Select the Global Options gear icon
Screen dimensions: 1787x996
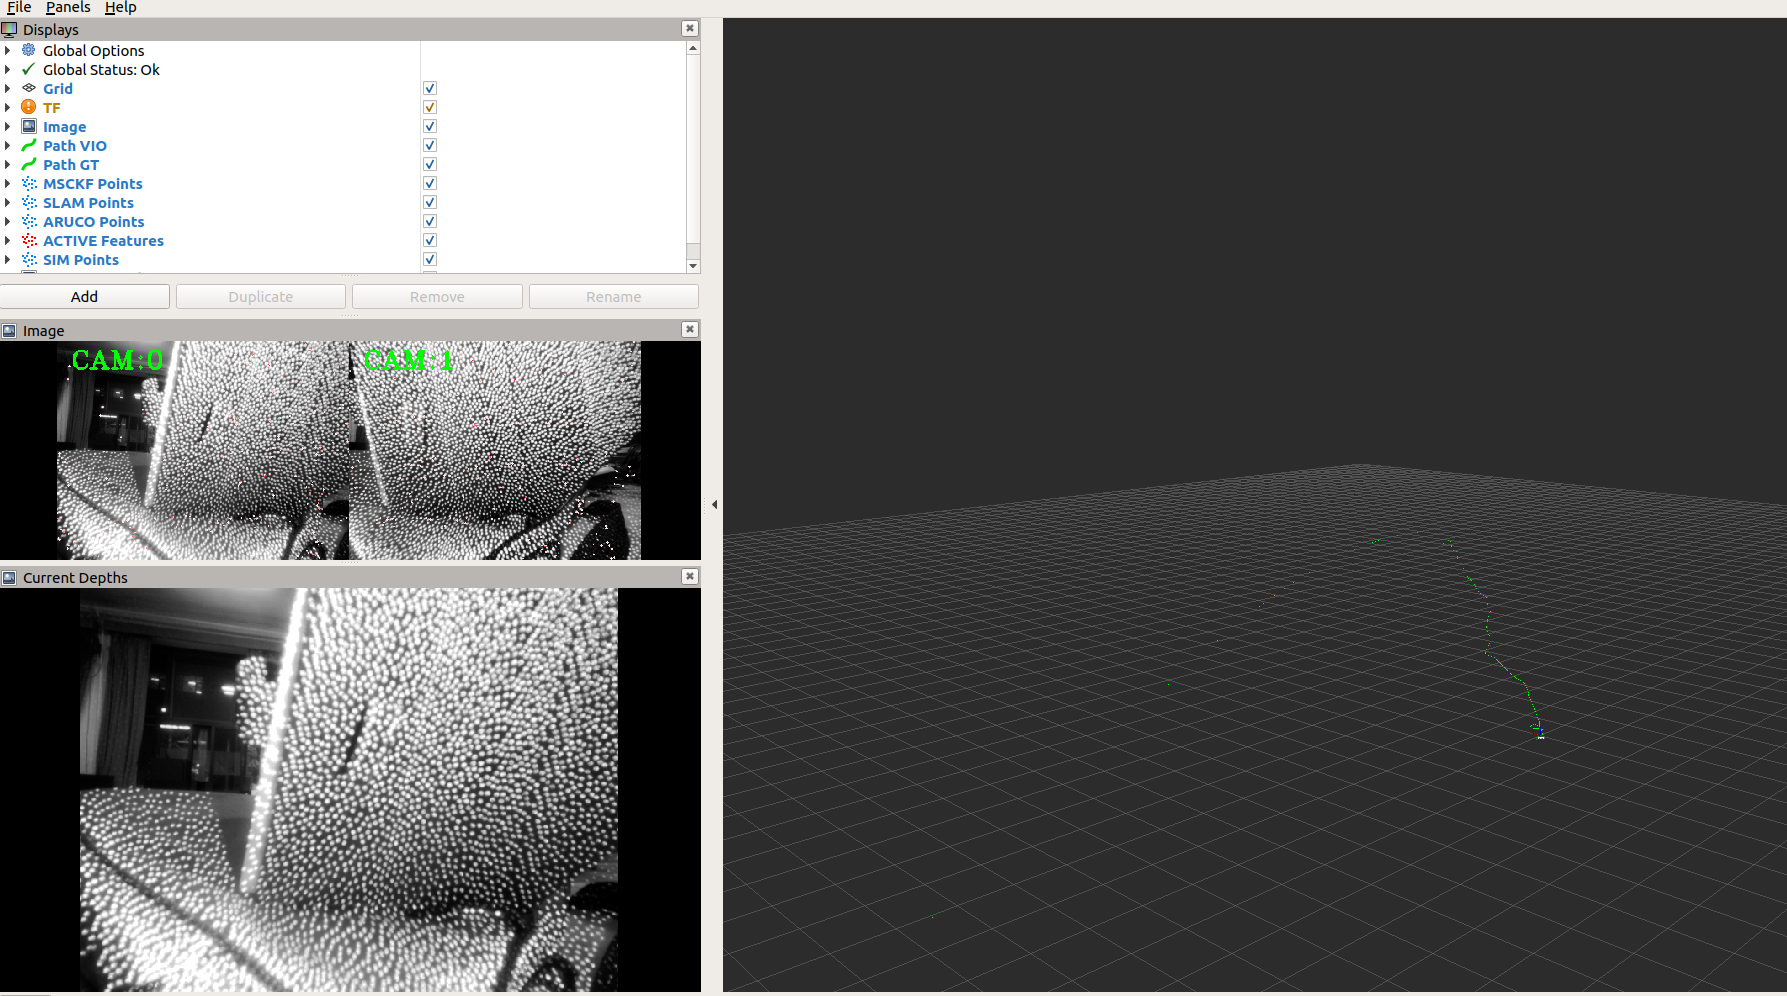tap(28, 50)
